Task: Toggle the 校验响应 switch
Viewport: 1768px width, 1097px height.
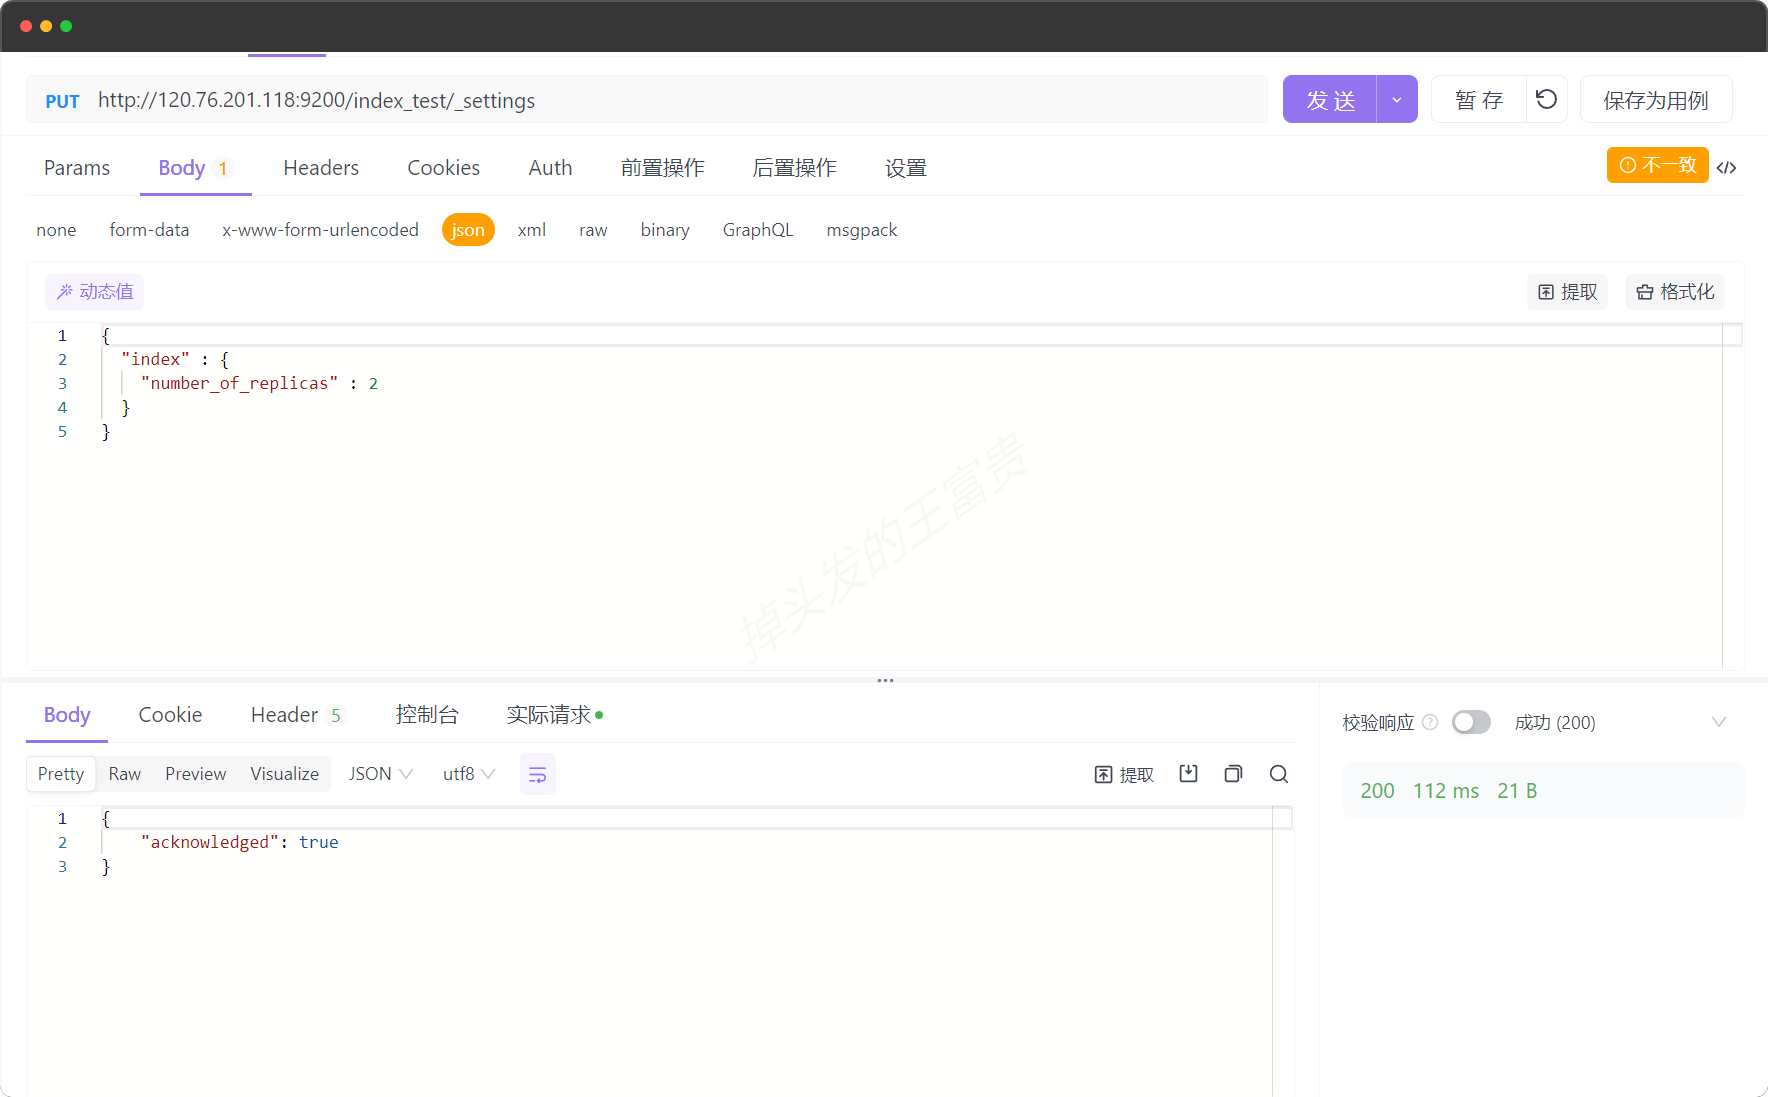Action: (x=1471, y=722)
